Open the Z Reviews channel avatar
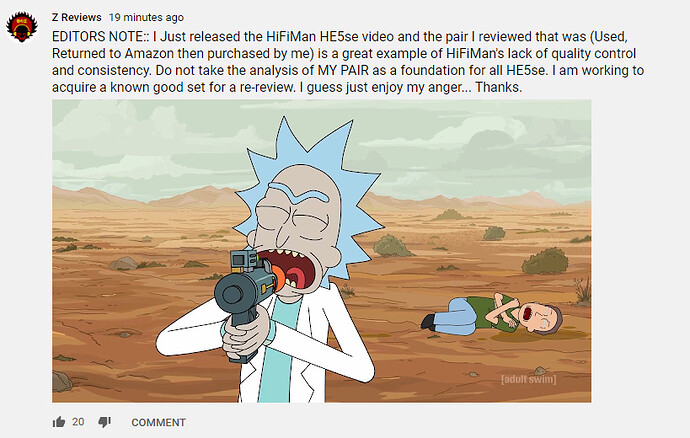Screen dimensions: 690x438 tap(22, 27)
